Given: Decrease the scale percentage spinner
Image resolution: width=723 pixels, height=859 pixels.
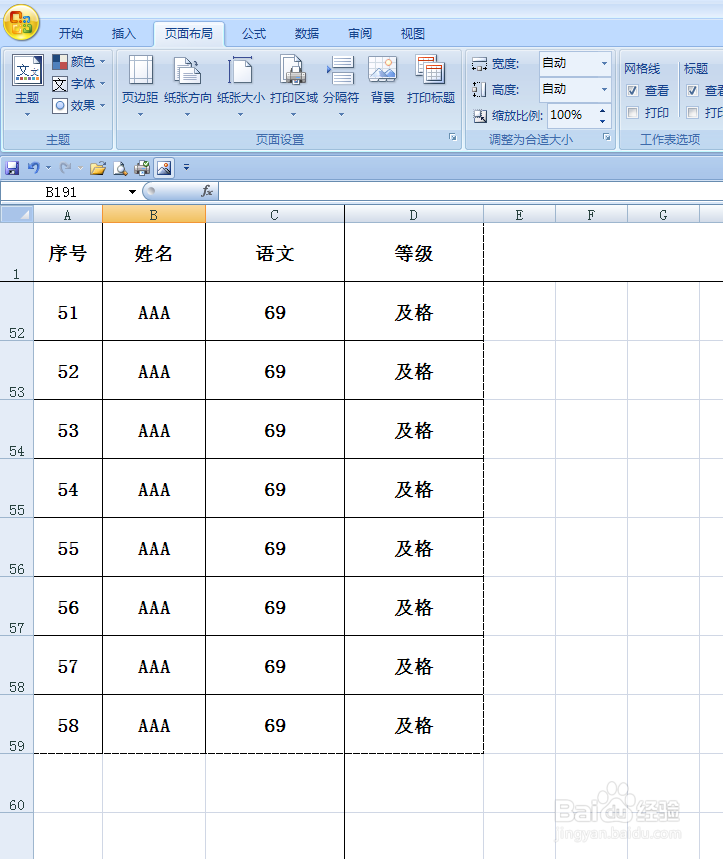Looking at the screenshot, I should tap(602, 121).
